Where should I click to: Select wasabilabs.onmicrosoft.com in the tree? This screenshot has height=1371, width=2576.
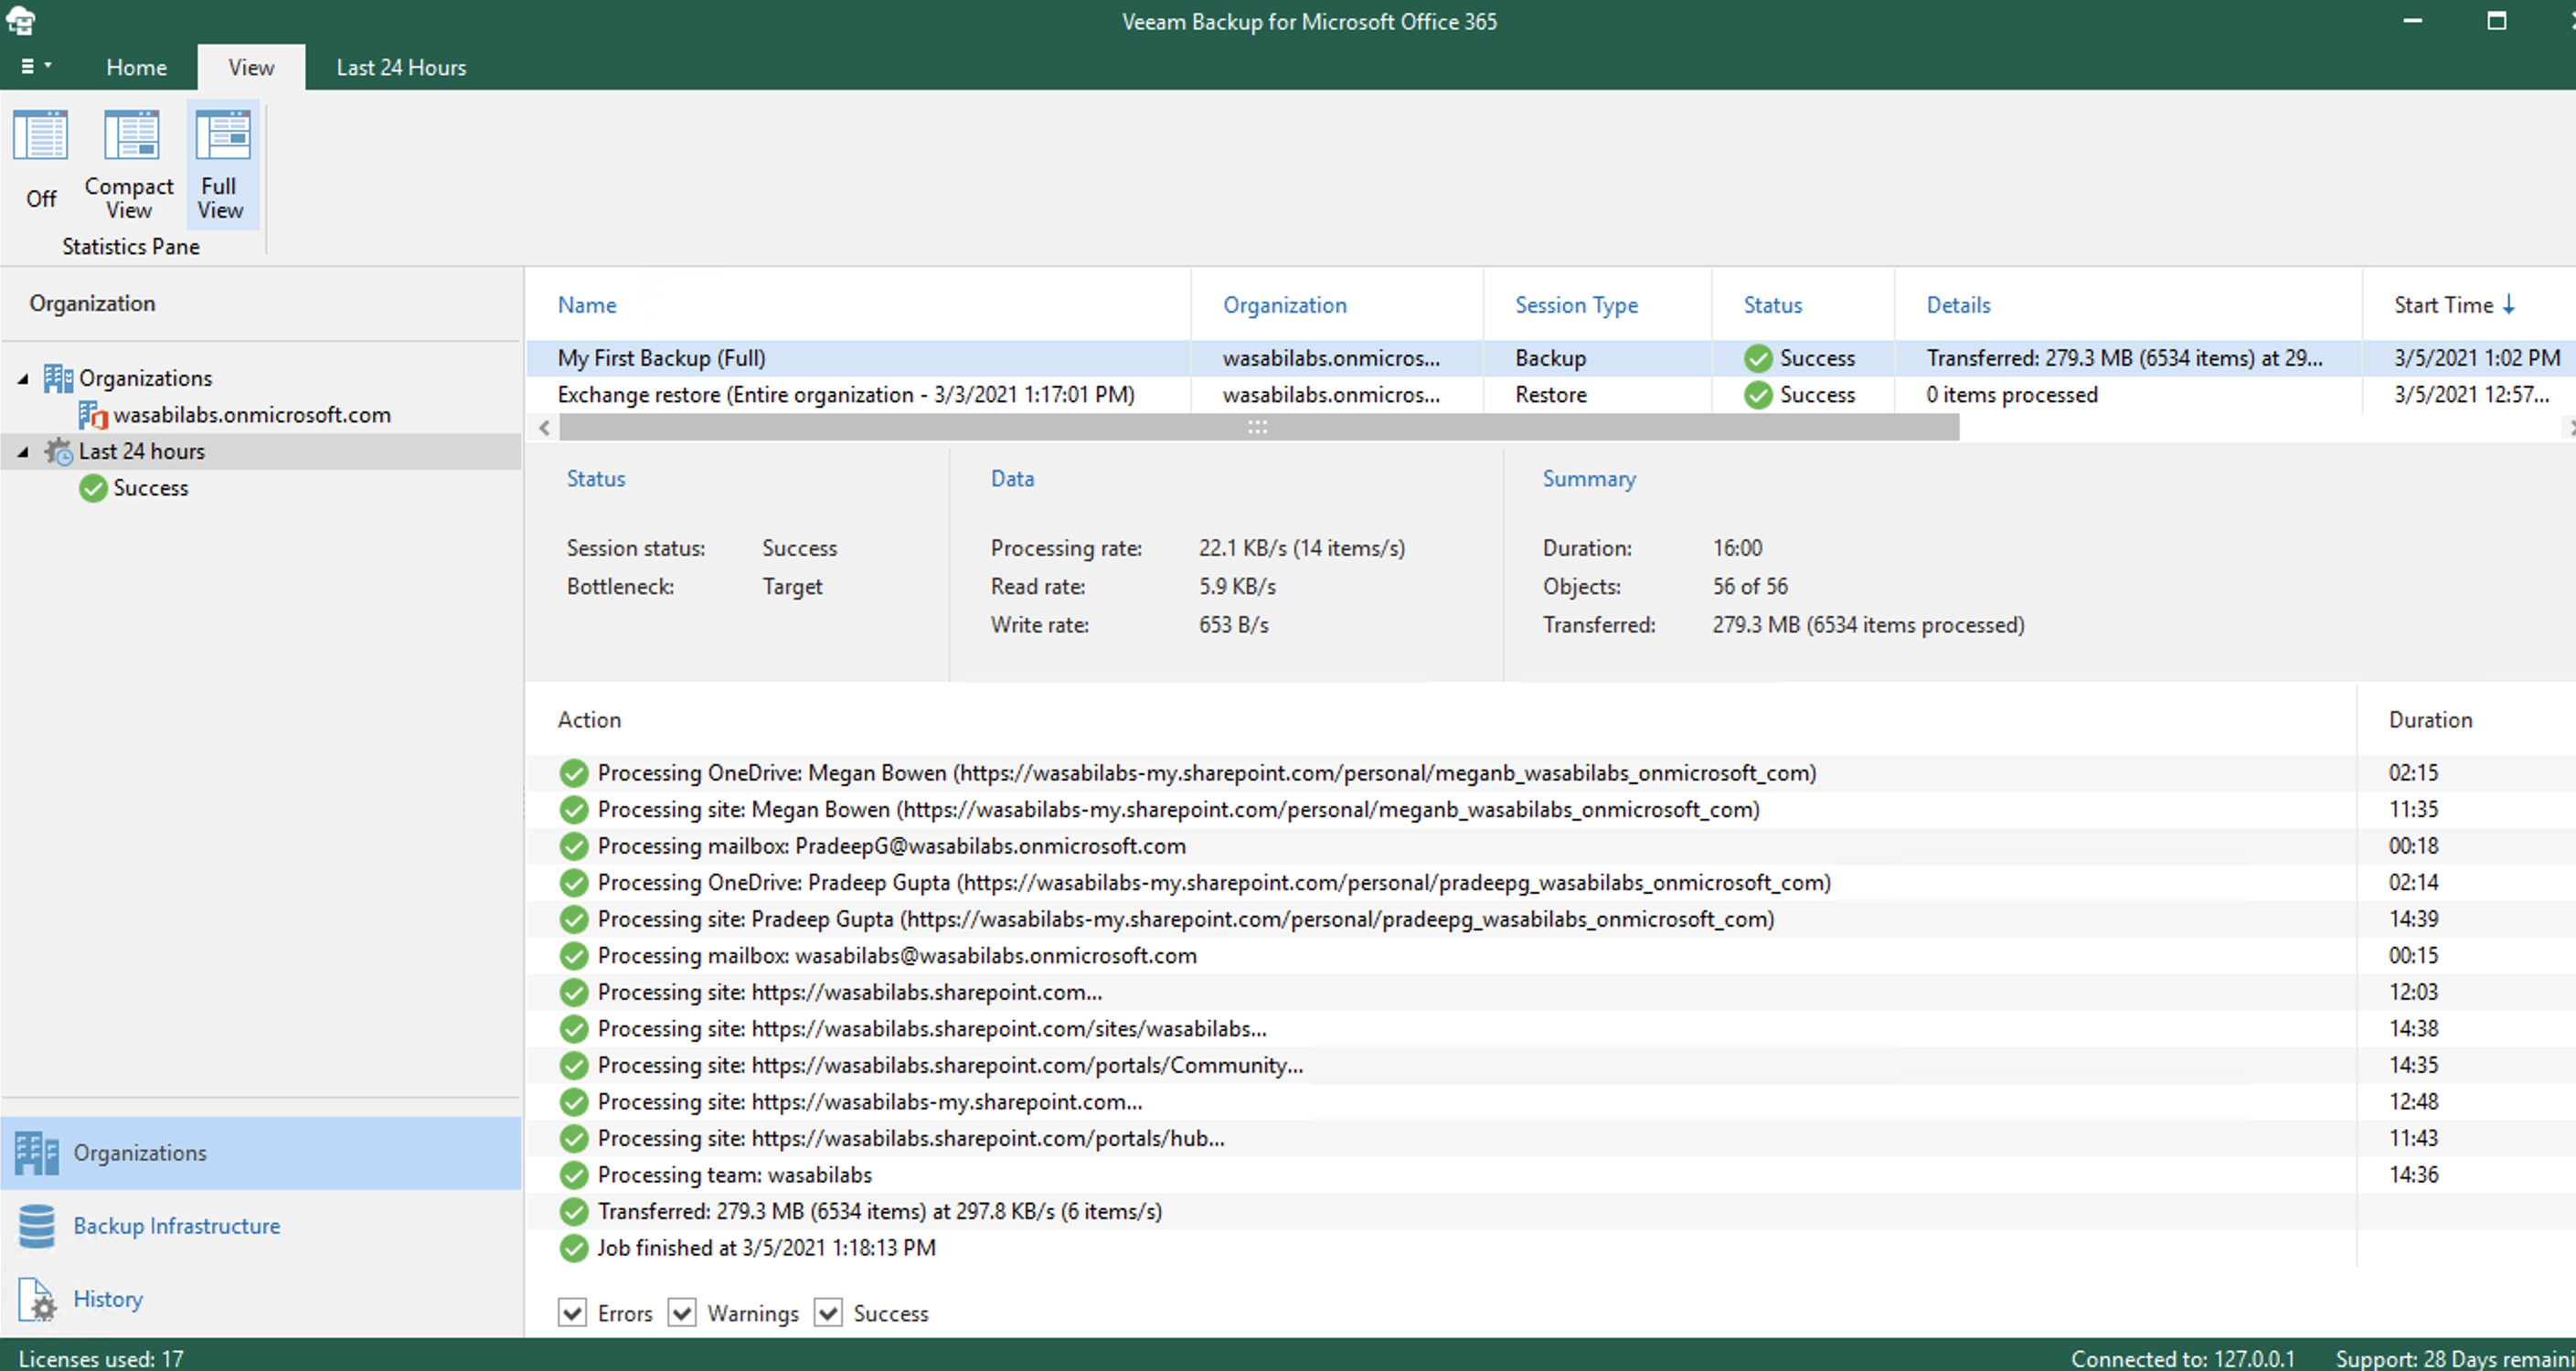[x=252, y=414]
